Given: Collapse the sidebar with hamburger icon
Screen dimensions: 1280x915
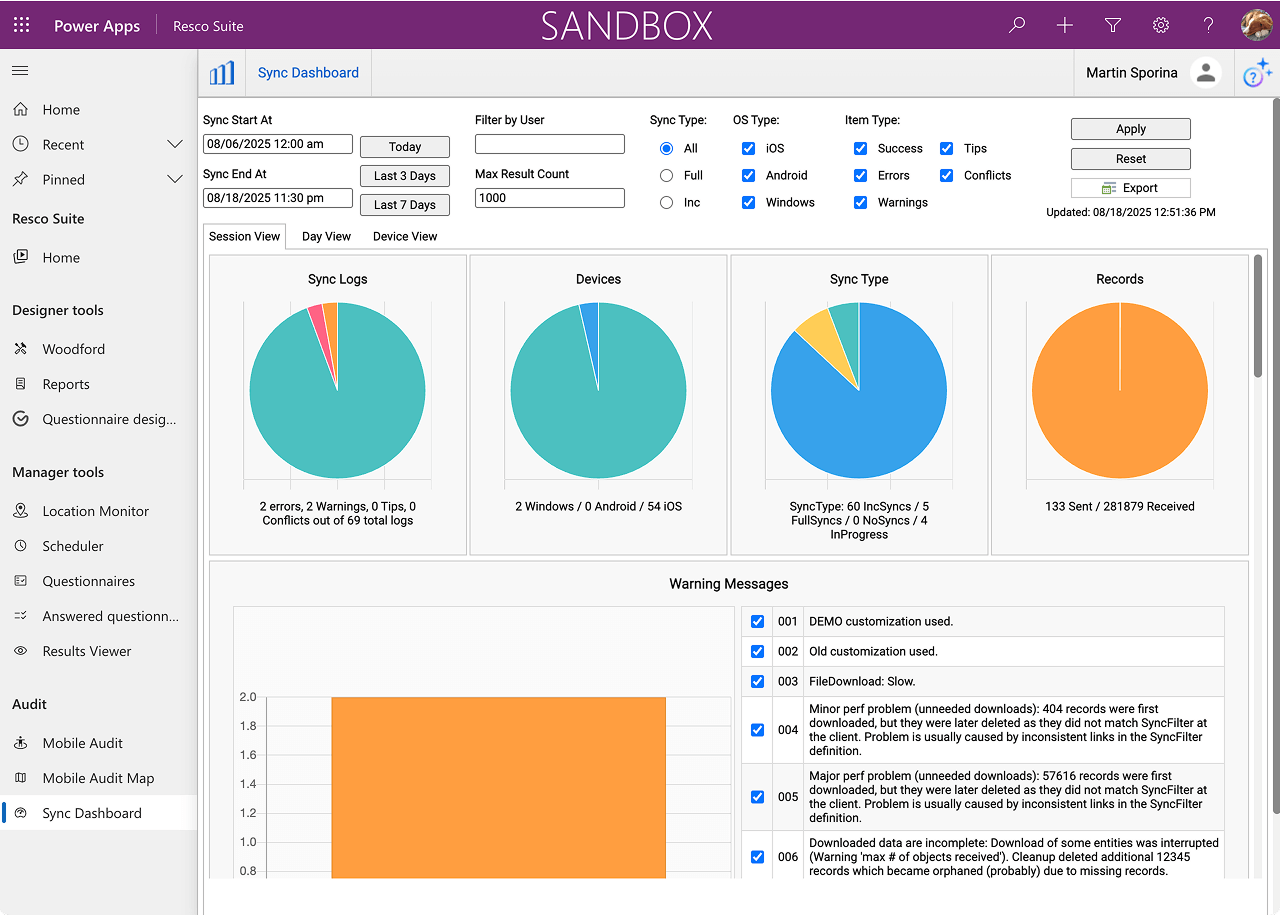Looking at the screenshot, I should click(20, 71).
